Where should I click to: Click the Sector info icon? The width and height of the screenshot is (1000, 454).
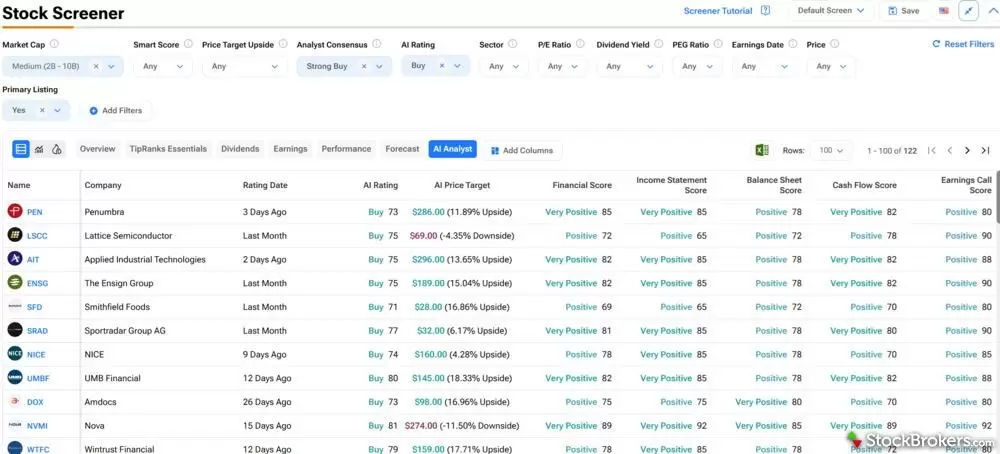513,44
